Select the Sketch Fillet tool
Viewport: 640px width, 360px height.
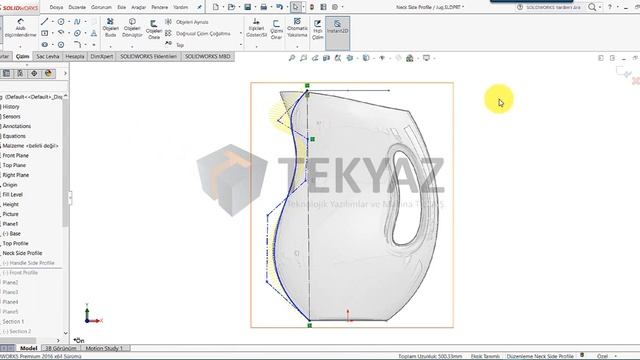[77, 44]
